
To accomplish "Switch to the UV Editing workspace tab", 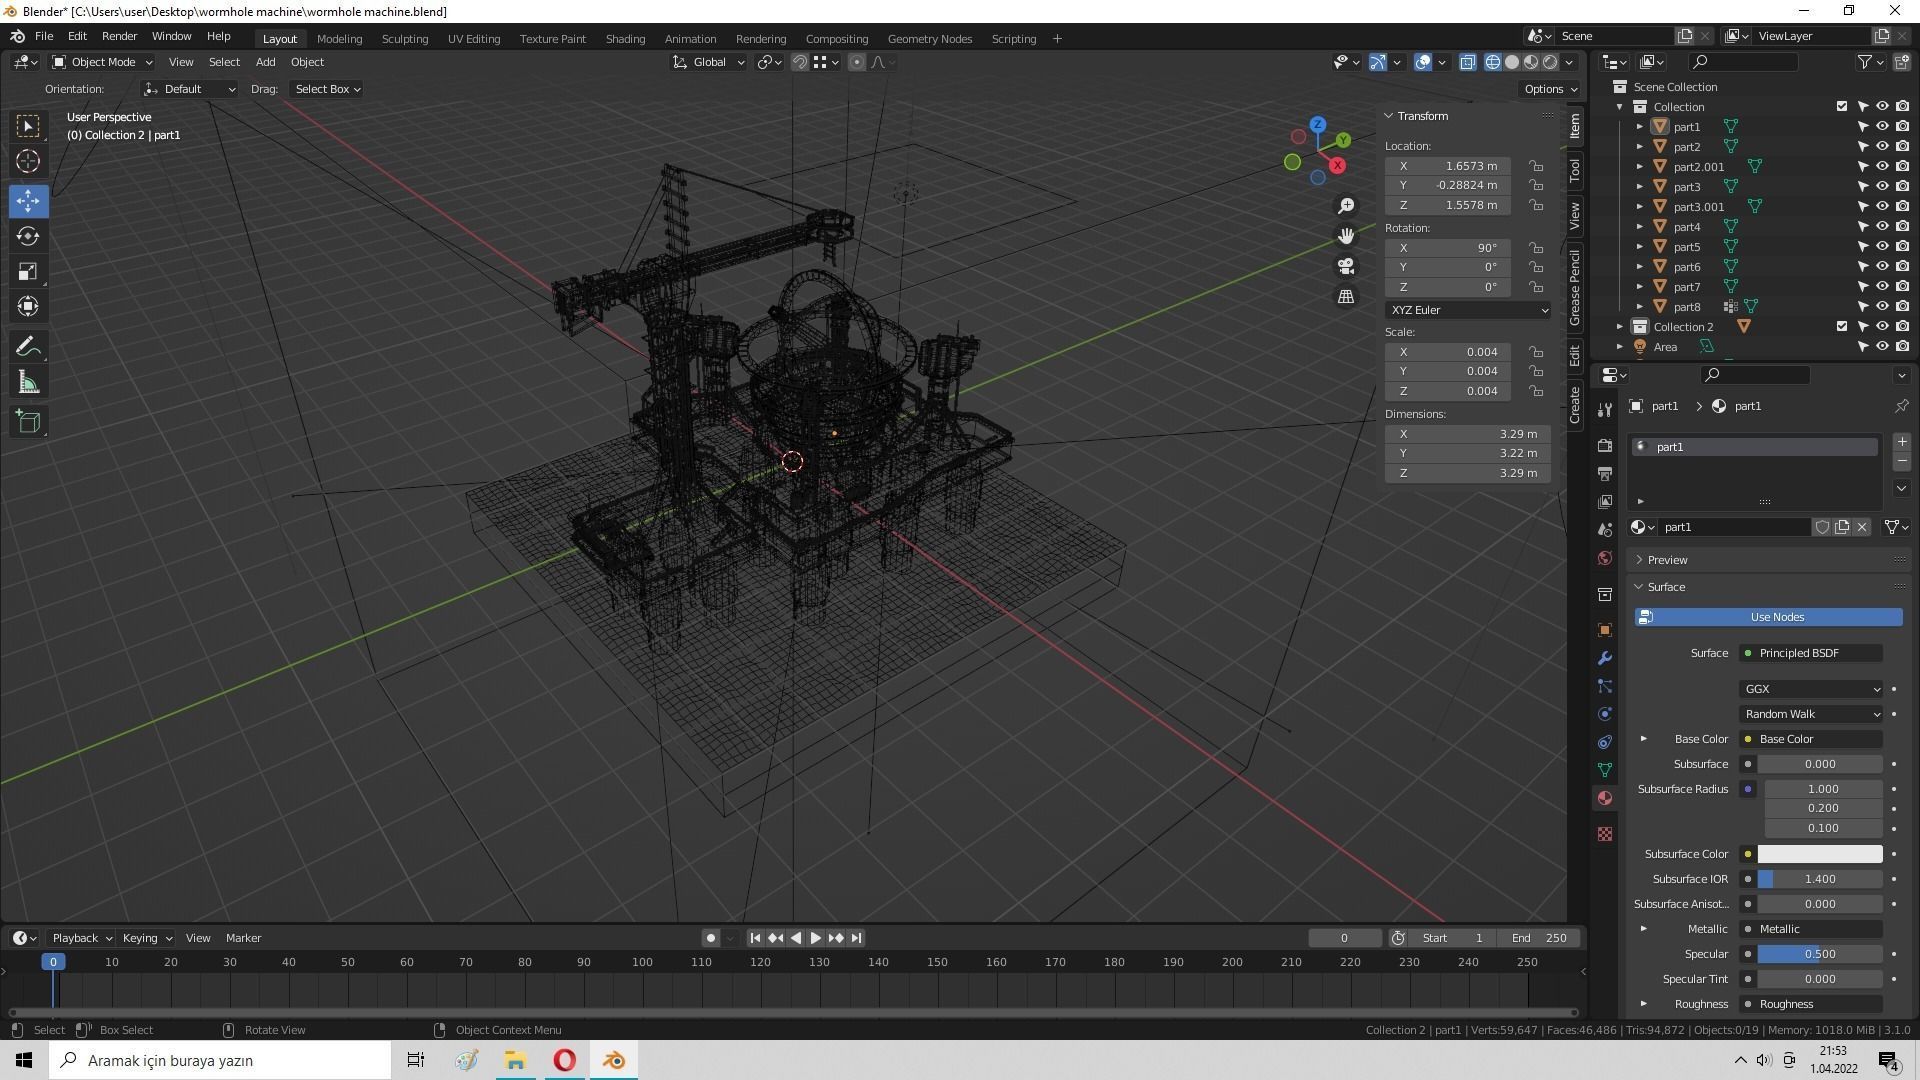I will click(x=474, y=38).
